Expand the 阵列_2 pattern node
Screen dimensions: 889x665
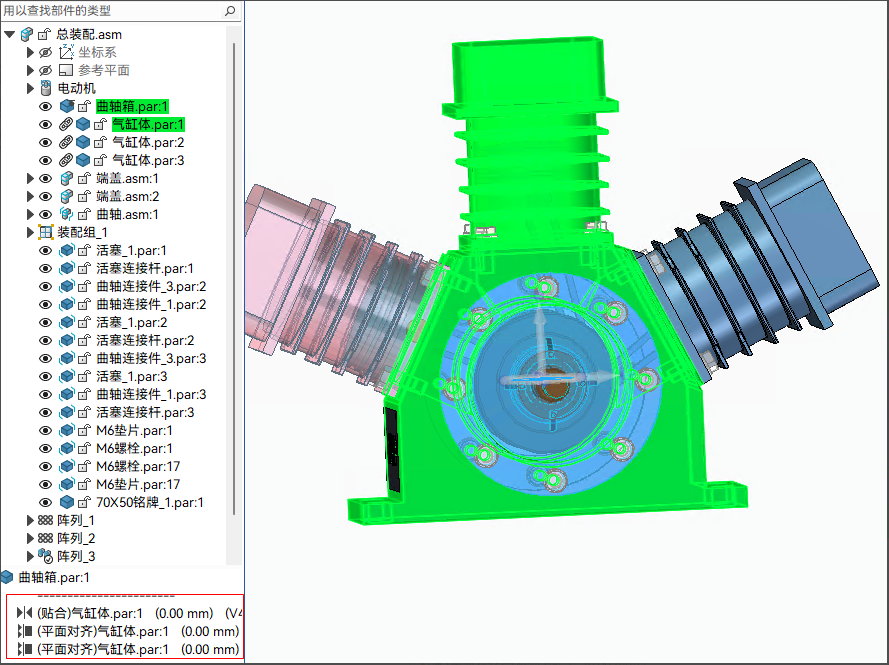(31, 539)
